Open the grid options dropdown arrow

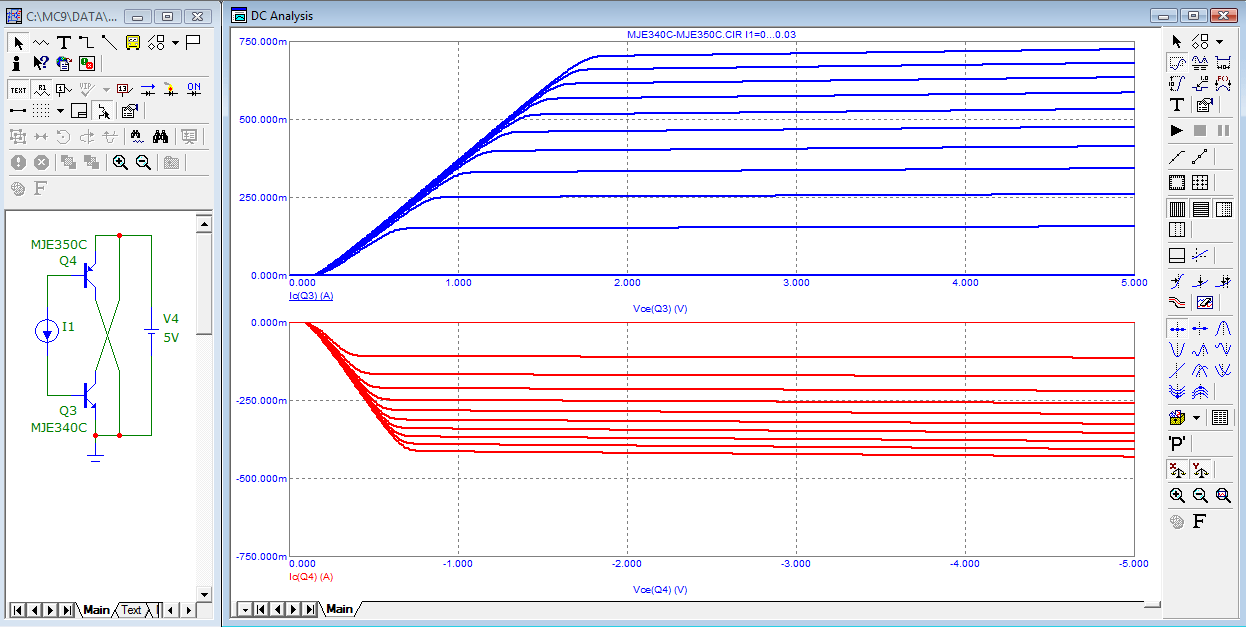[x=60, y=111]
